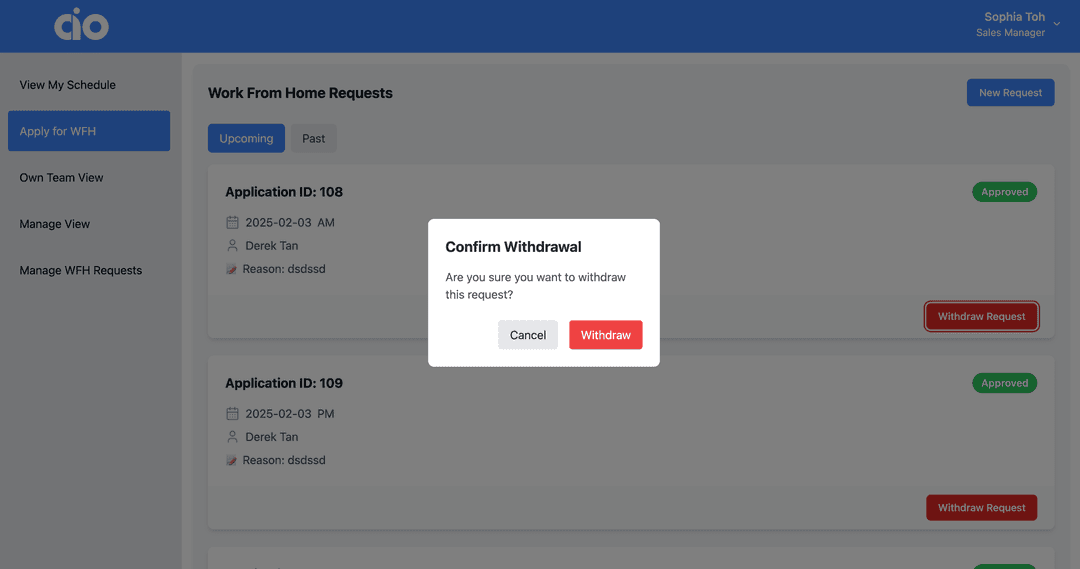Click the aio logo in header

(x=81, y=25)
